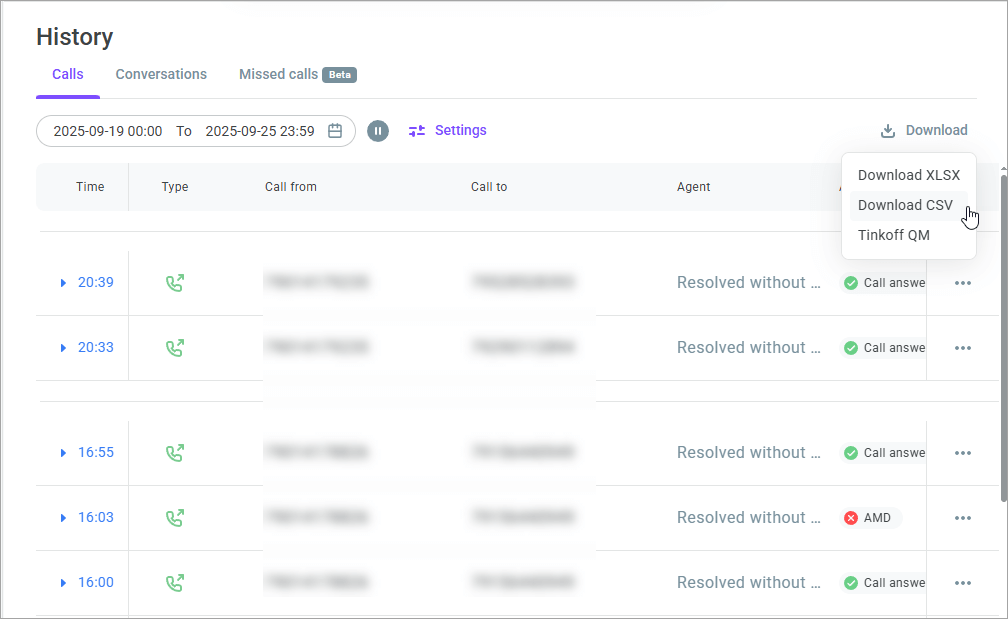The width and height of the screenshot is (1008, 619).
Task: Click the Download button
Action: 923,130
